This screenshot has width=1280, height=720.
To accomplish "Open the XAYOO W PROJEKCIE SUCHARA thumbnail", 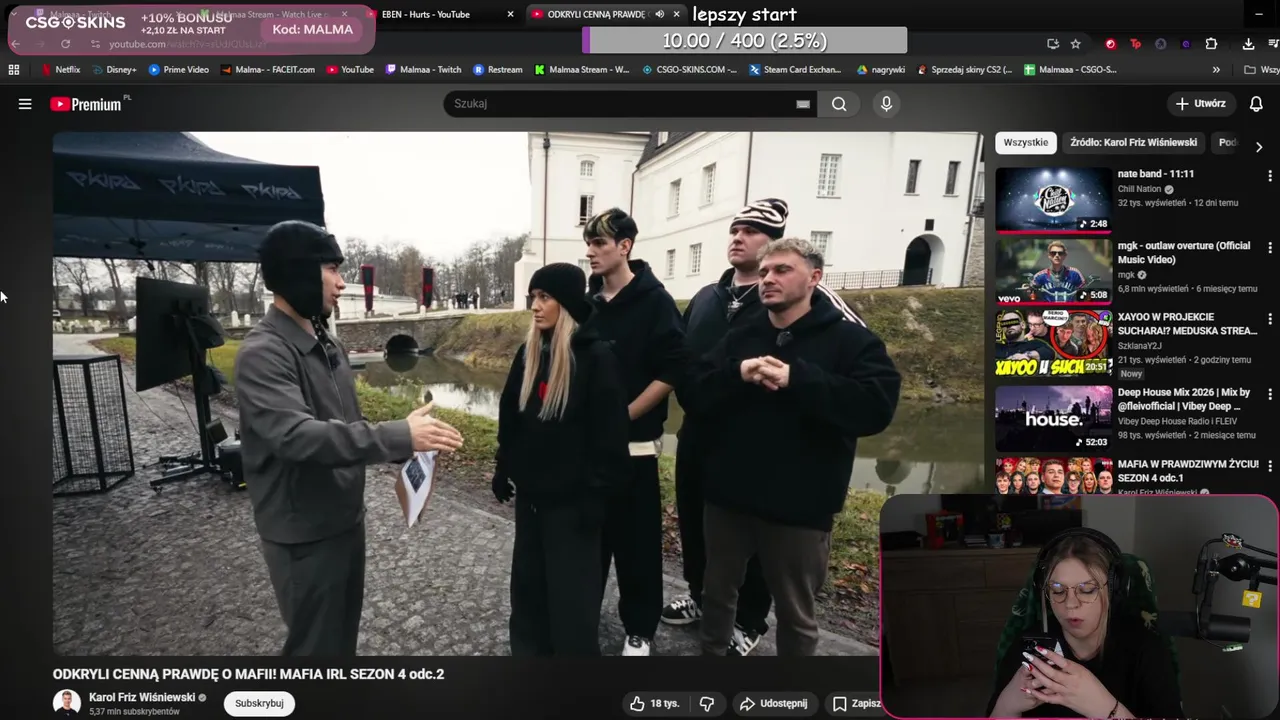I will 1053,343.
